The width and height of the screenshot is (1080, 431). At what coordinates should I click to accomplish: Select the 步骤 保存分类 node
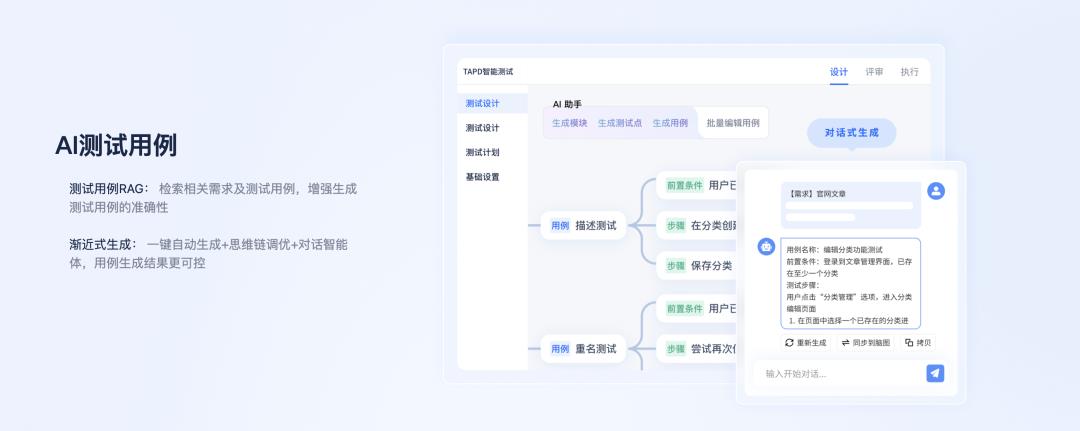pyautogui.click(x=697, y=266)
